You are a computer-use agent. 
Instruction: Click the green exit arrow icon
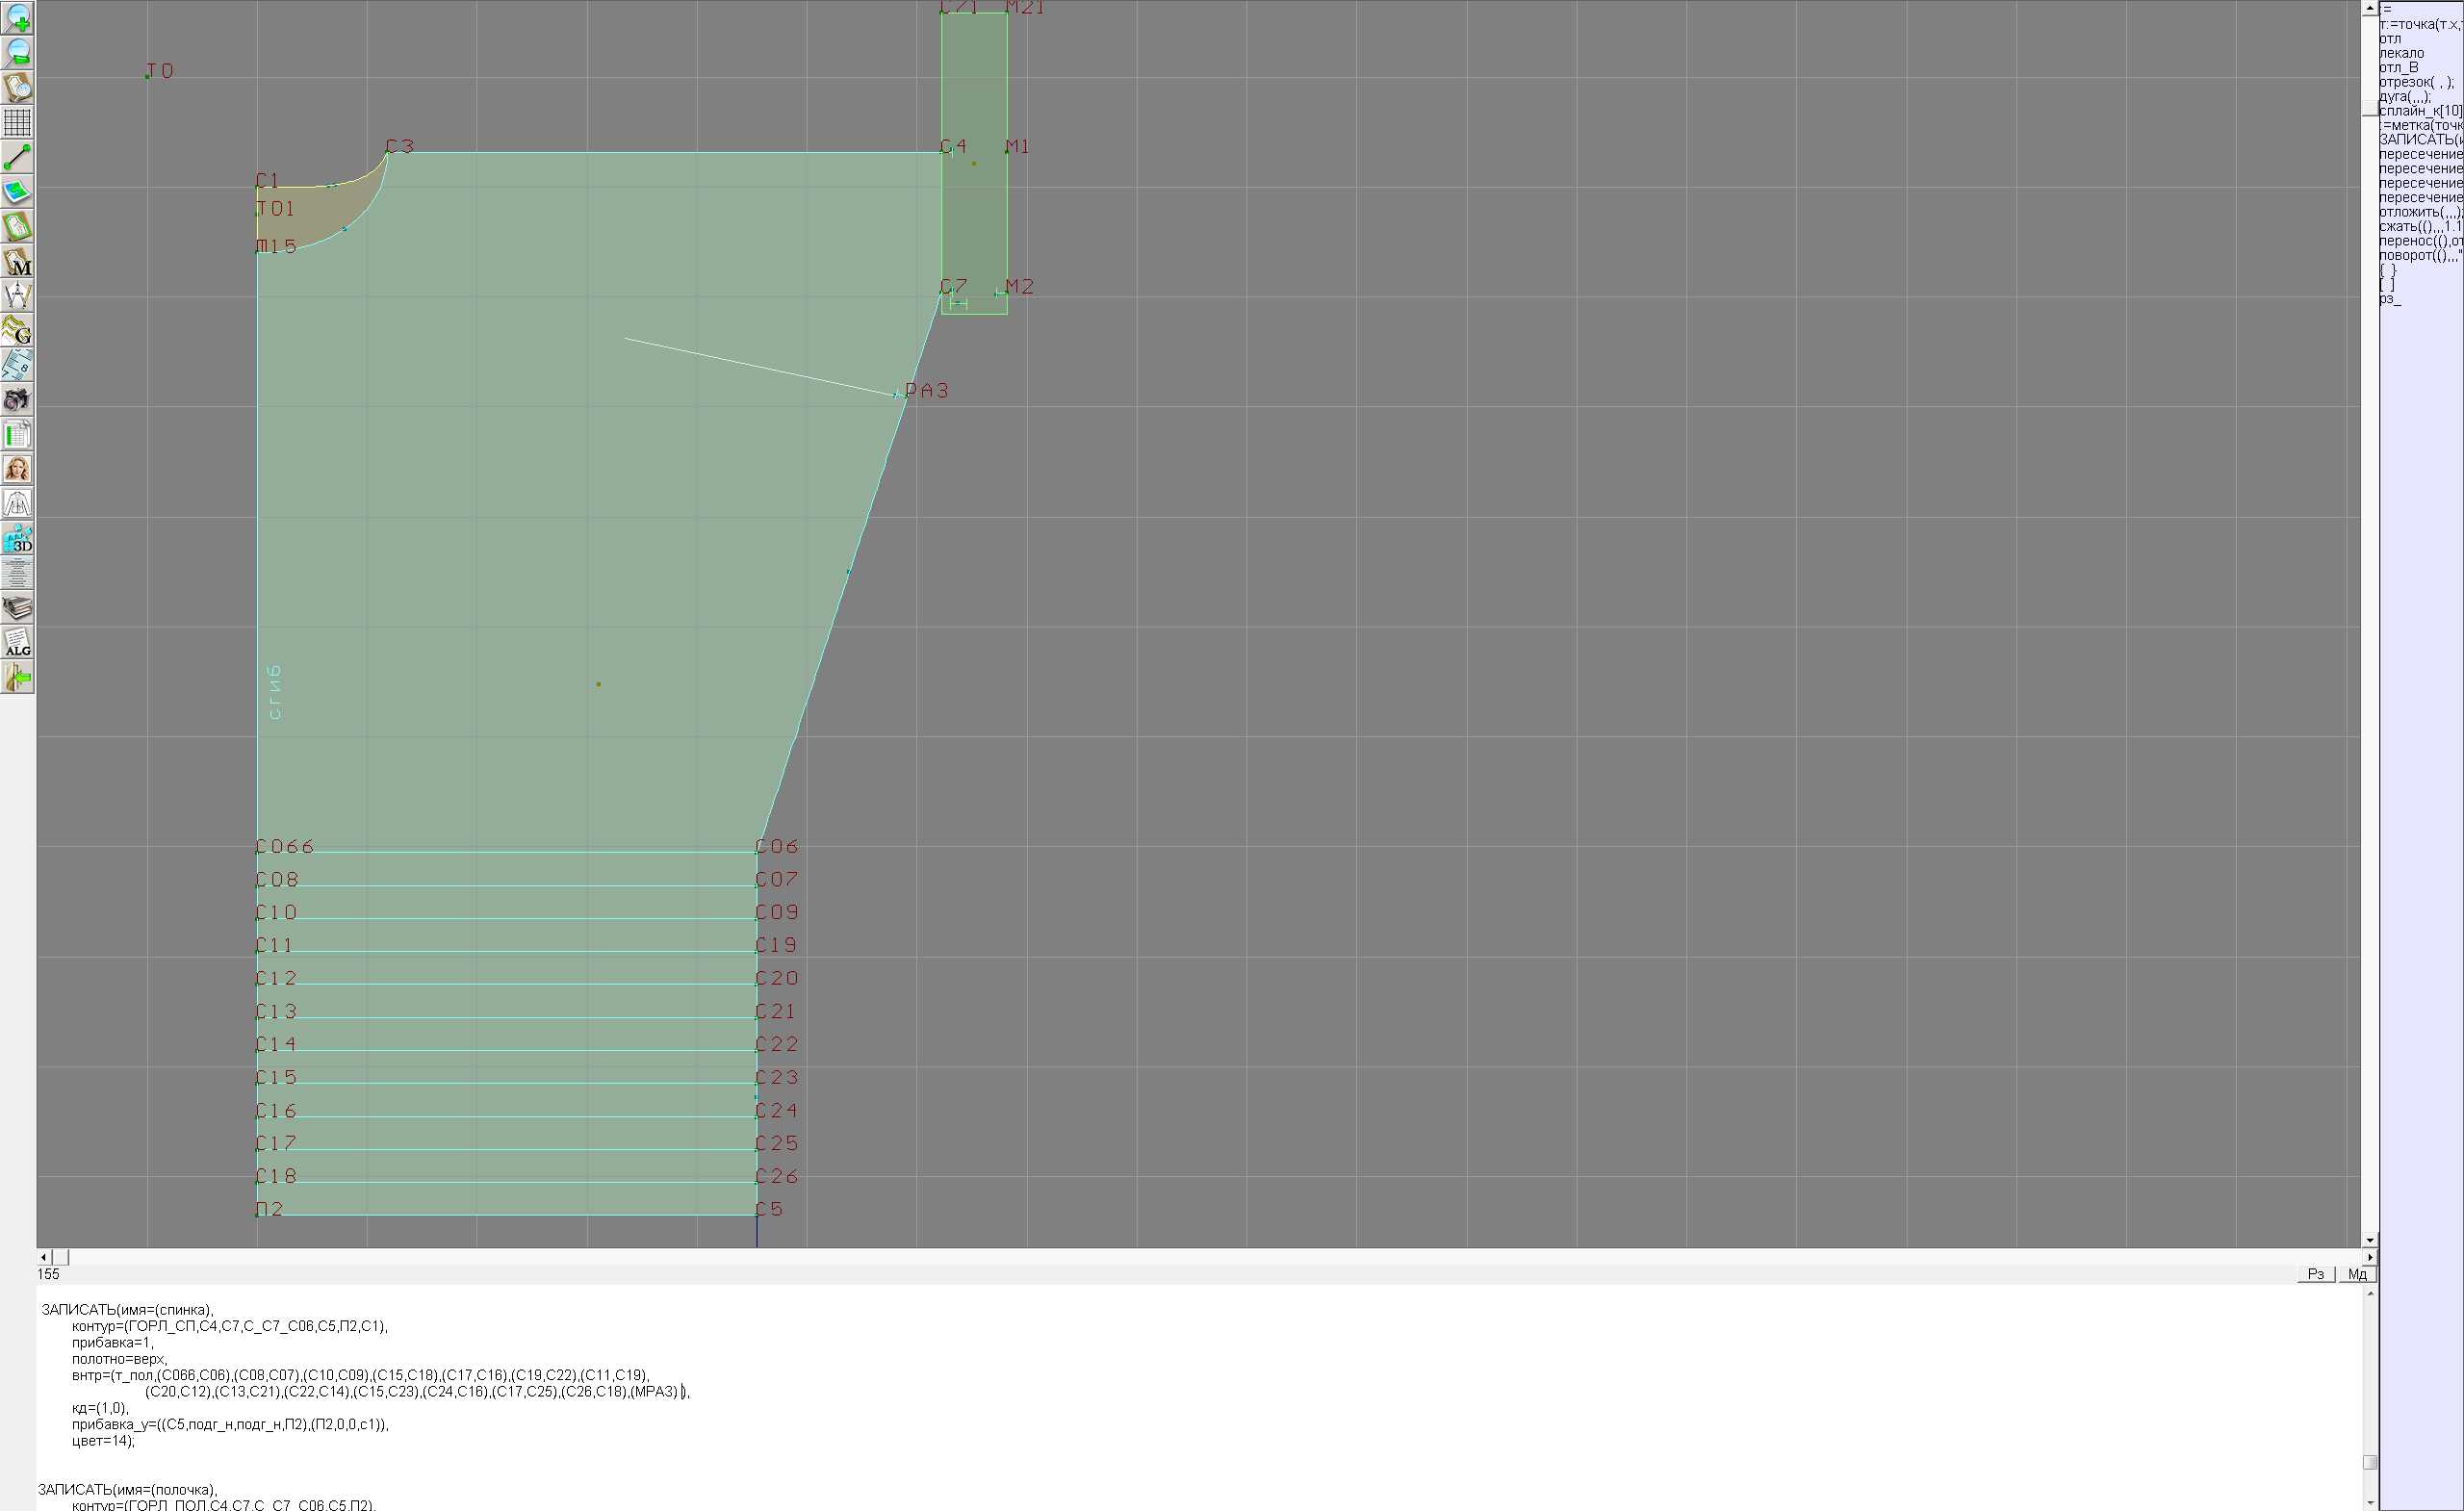tap(17, 677)
